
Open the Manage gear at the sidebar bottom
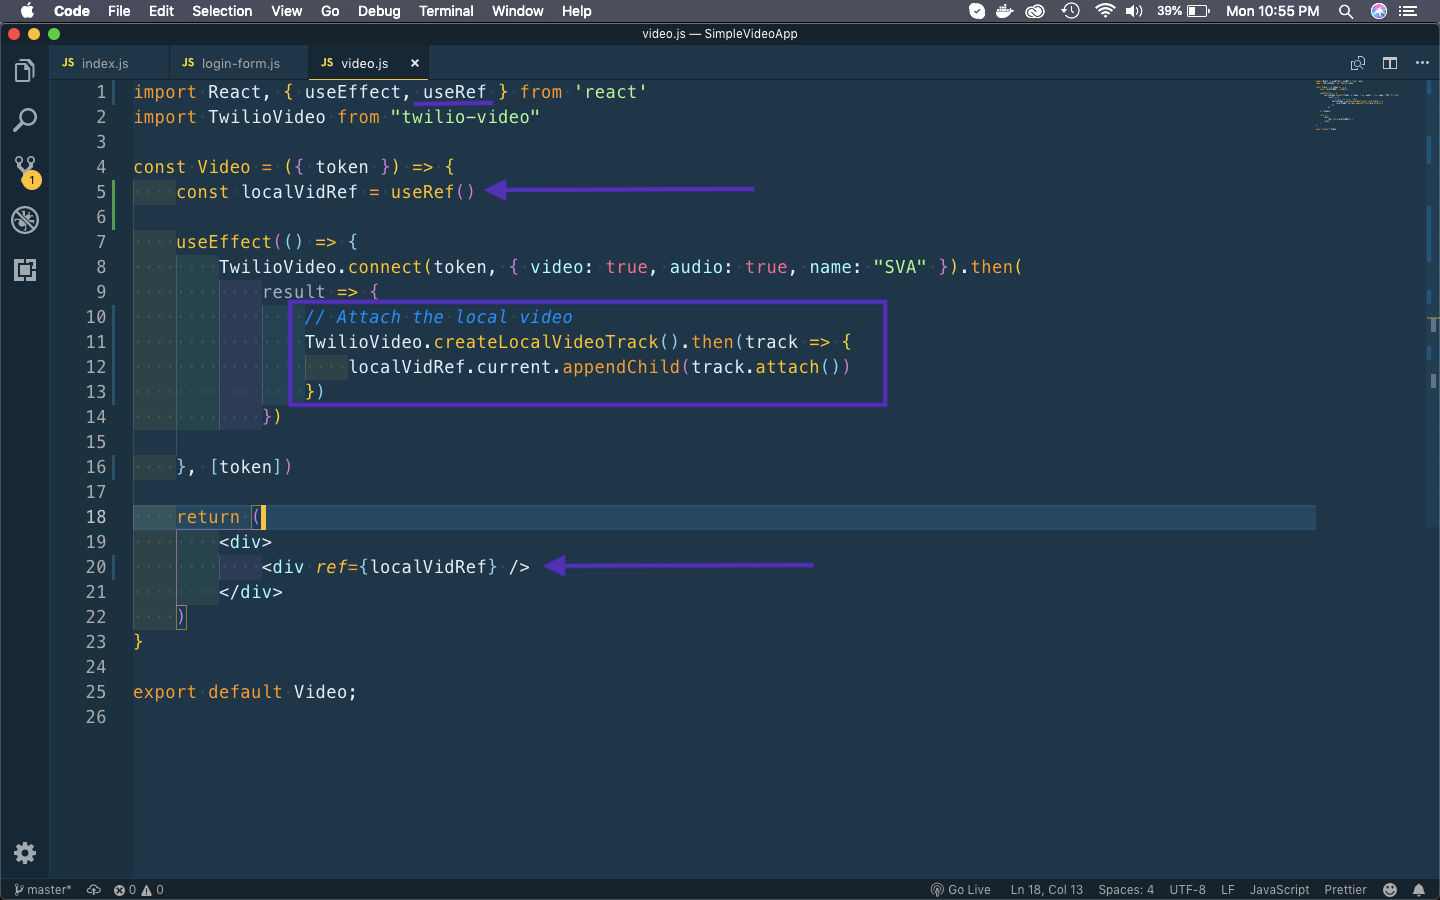point(25,853)
